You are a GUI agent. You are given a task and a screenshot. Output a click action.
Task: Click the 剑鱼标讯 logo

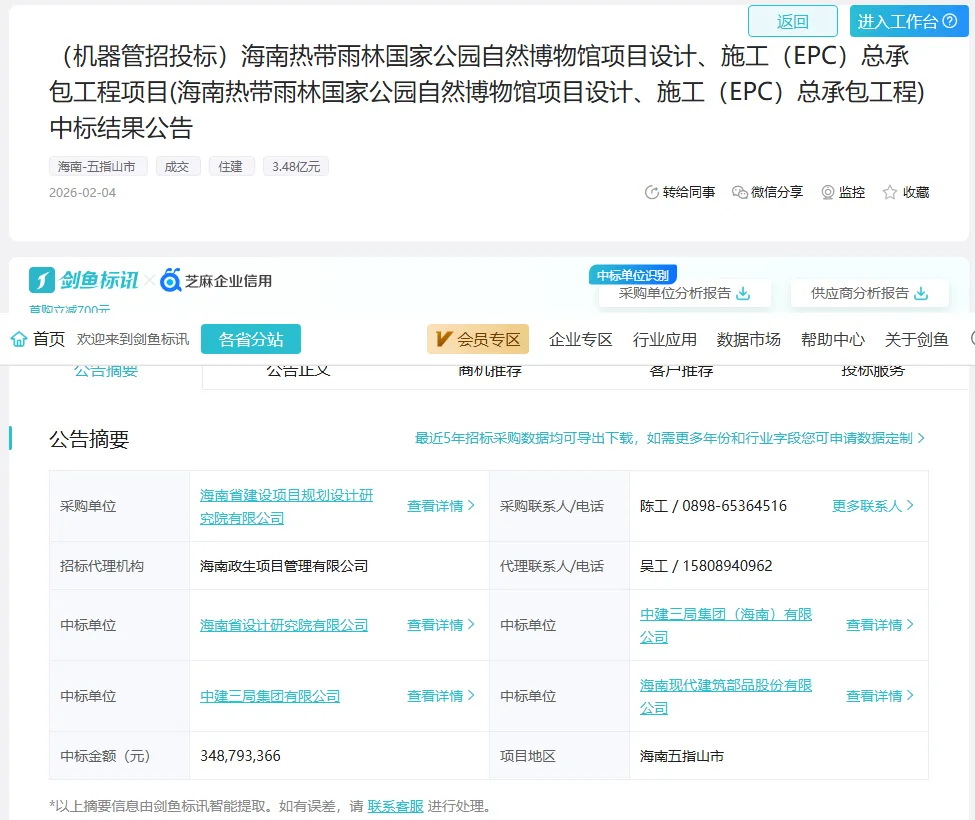tap(84, 280)
